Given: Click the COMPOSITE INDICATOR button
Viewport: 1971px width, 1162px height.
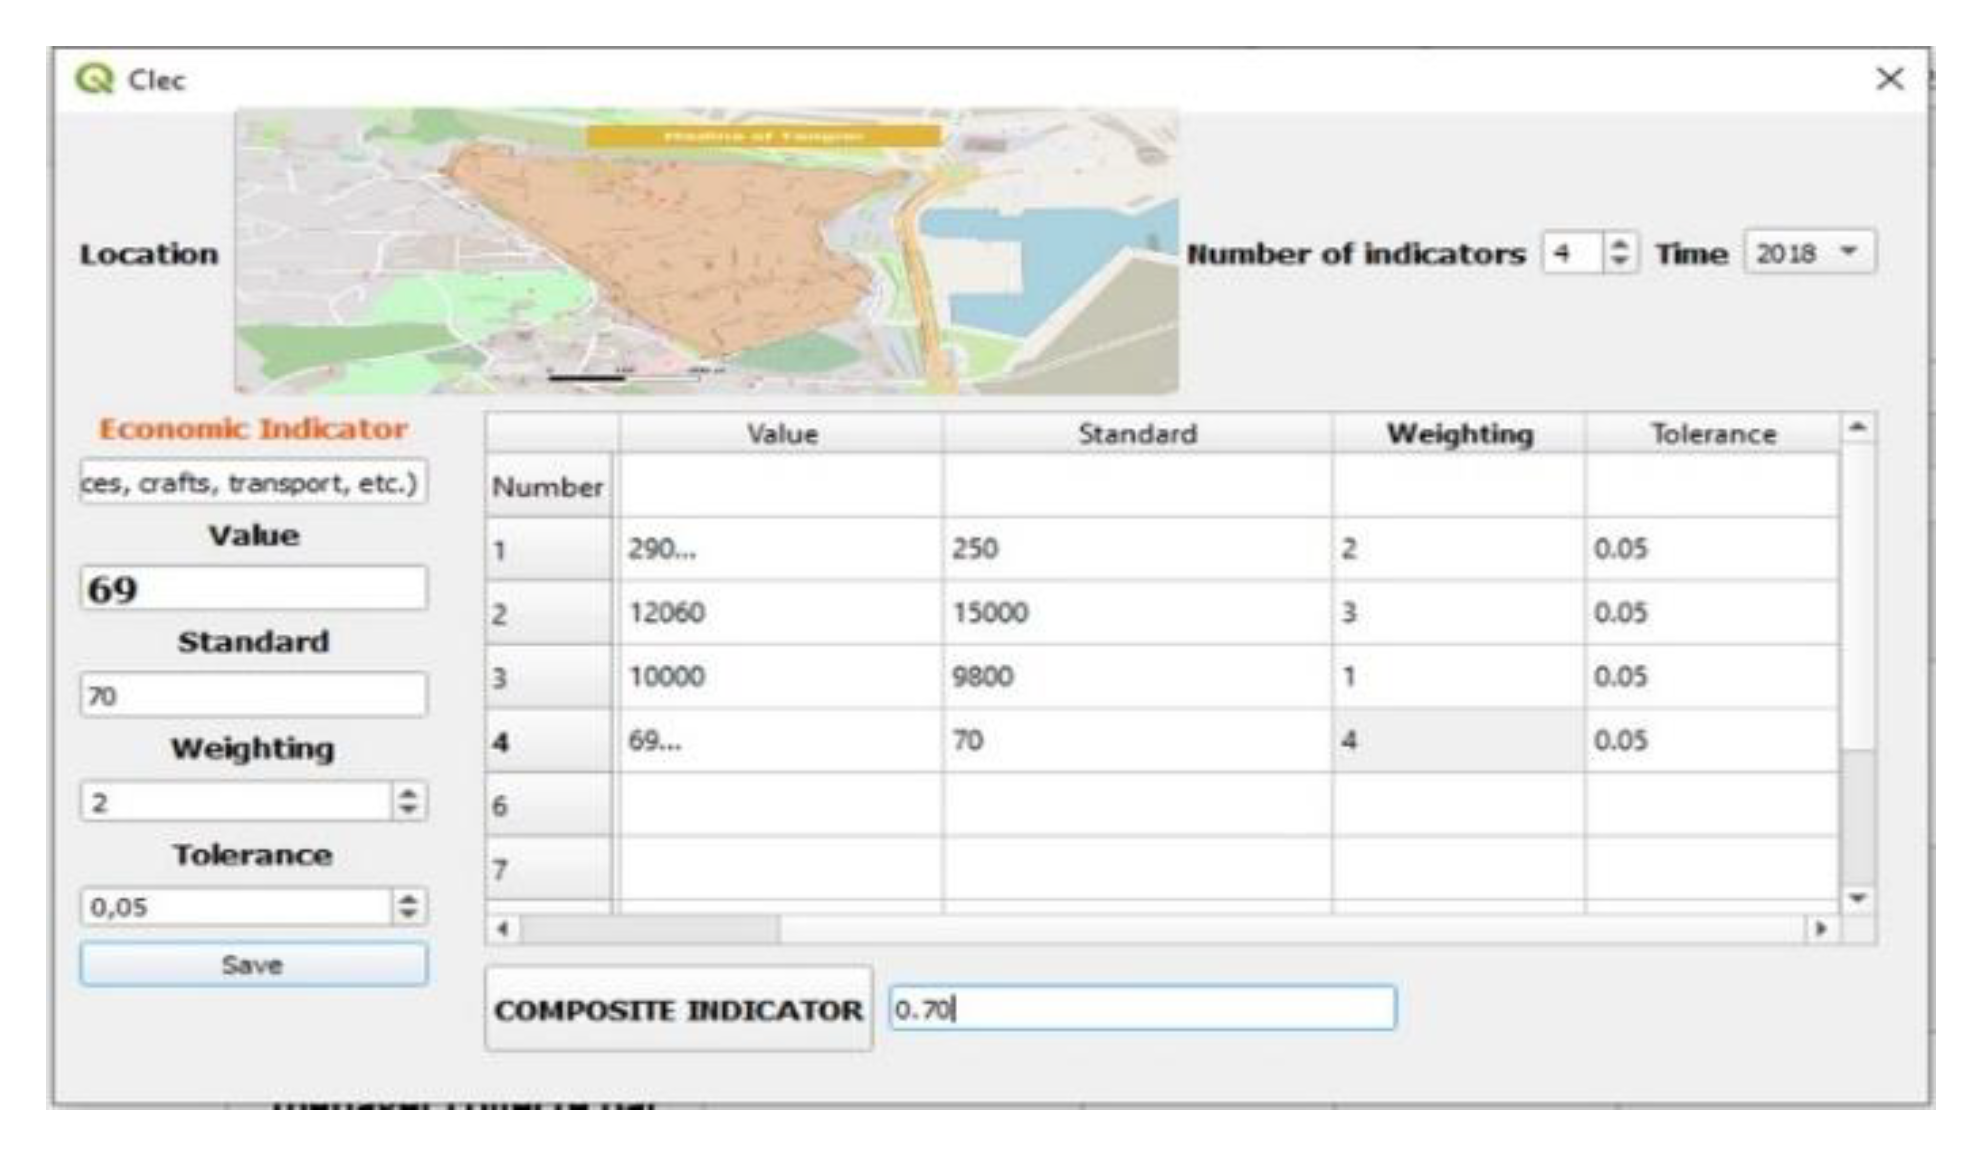Looking at the screenshot, I should tap(678, 1009).
